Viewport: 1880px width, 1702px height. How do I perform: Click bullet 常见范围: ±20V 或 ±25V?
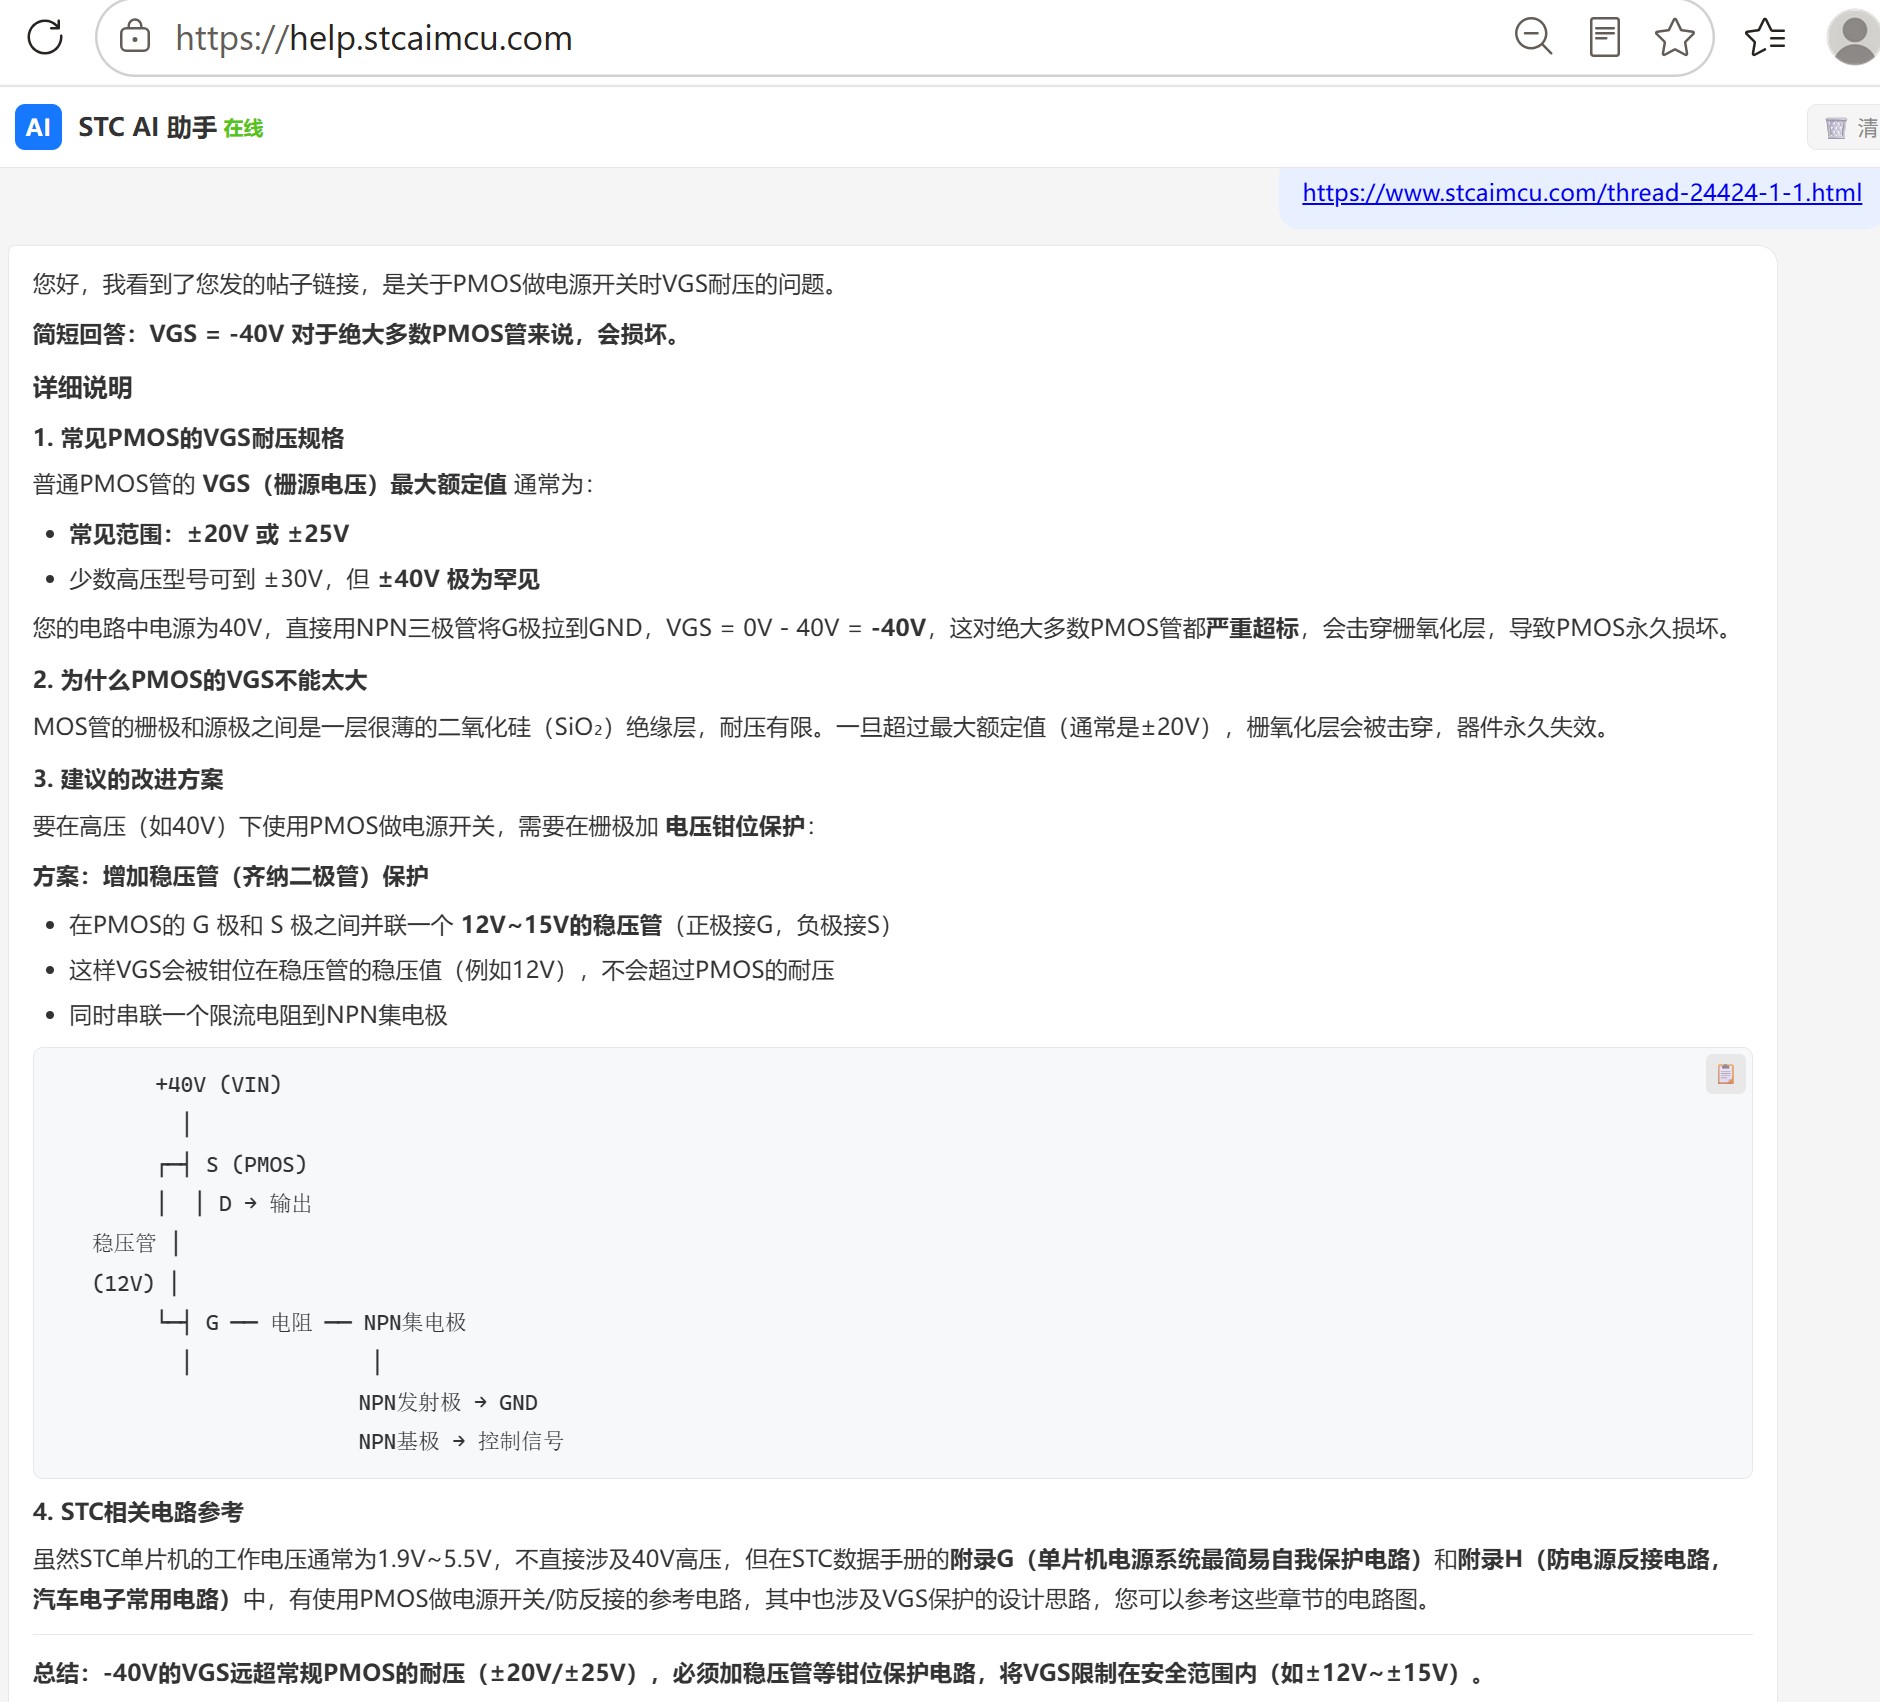[x=209, y=534]
